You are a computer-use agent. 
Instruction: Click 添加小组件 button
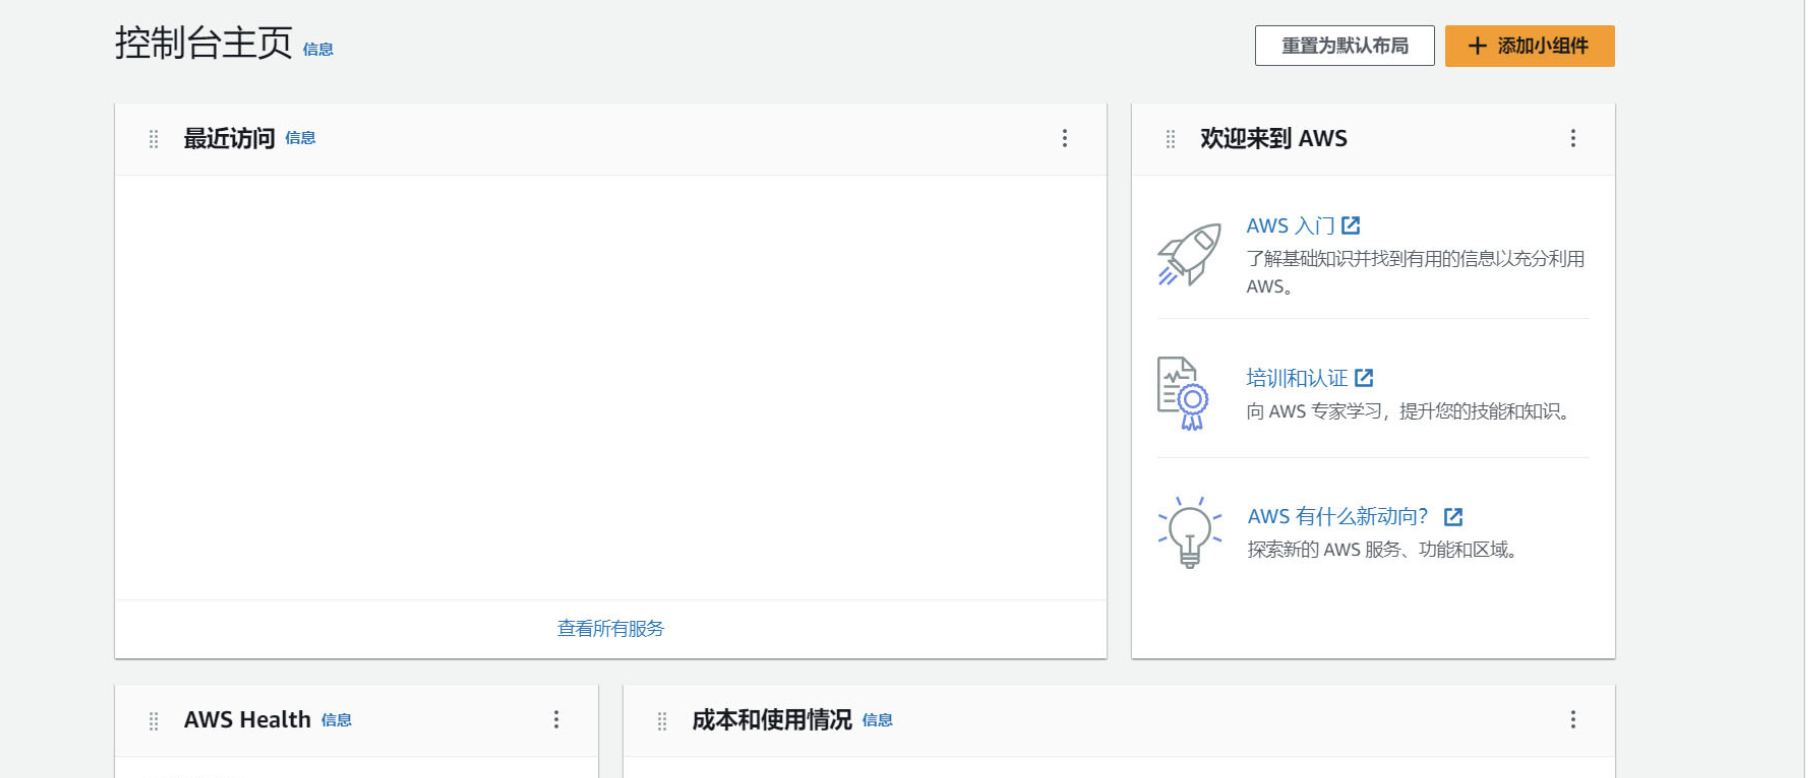tap(1529, 46)
